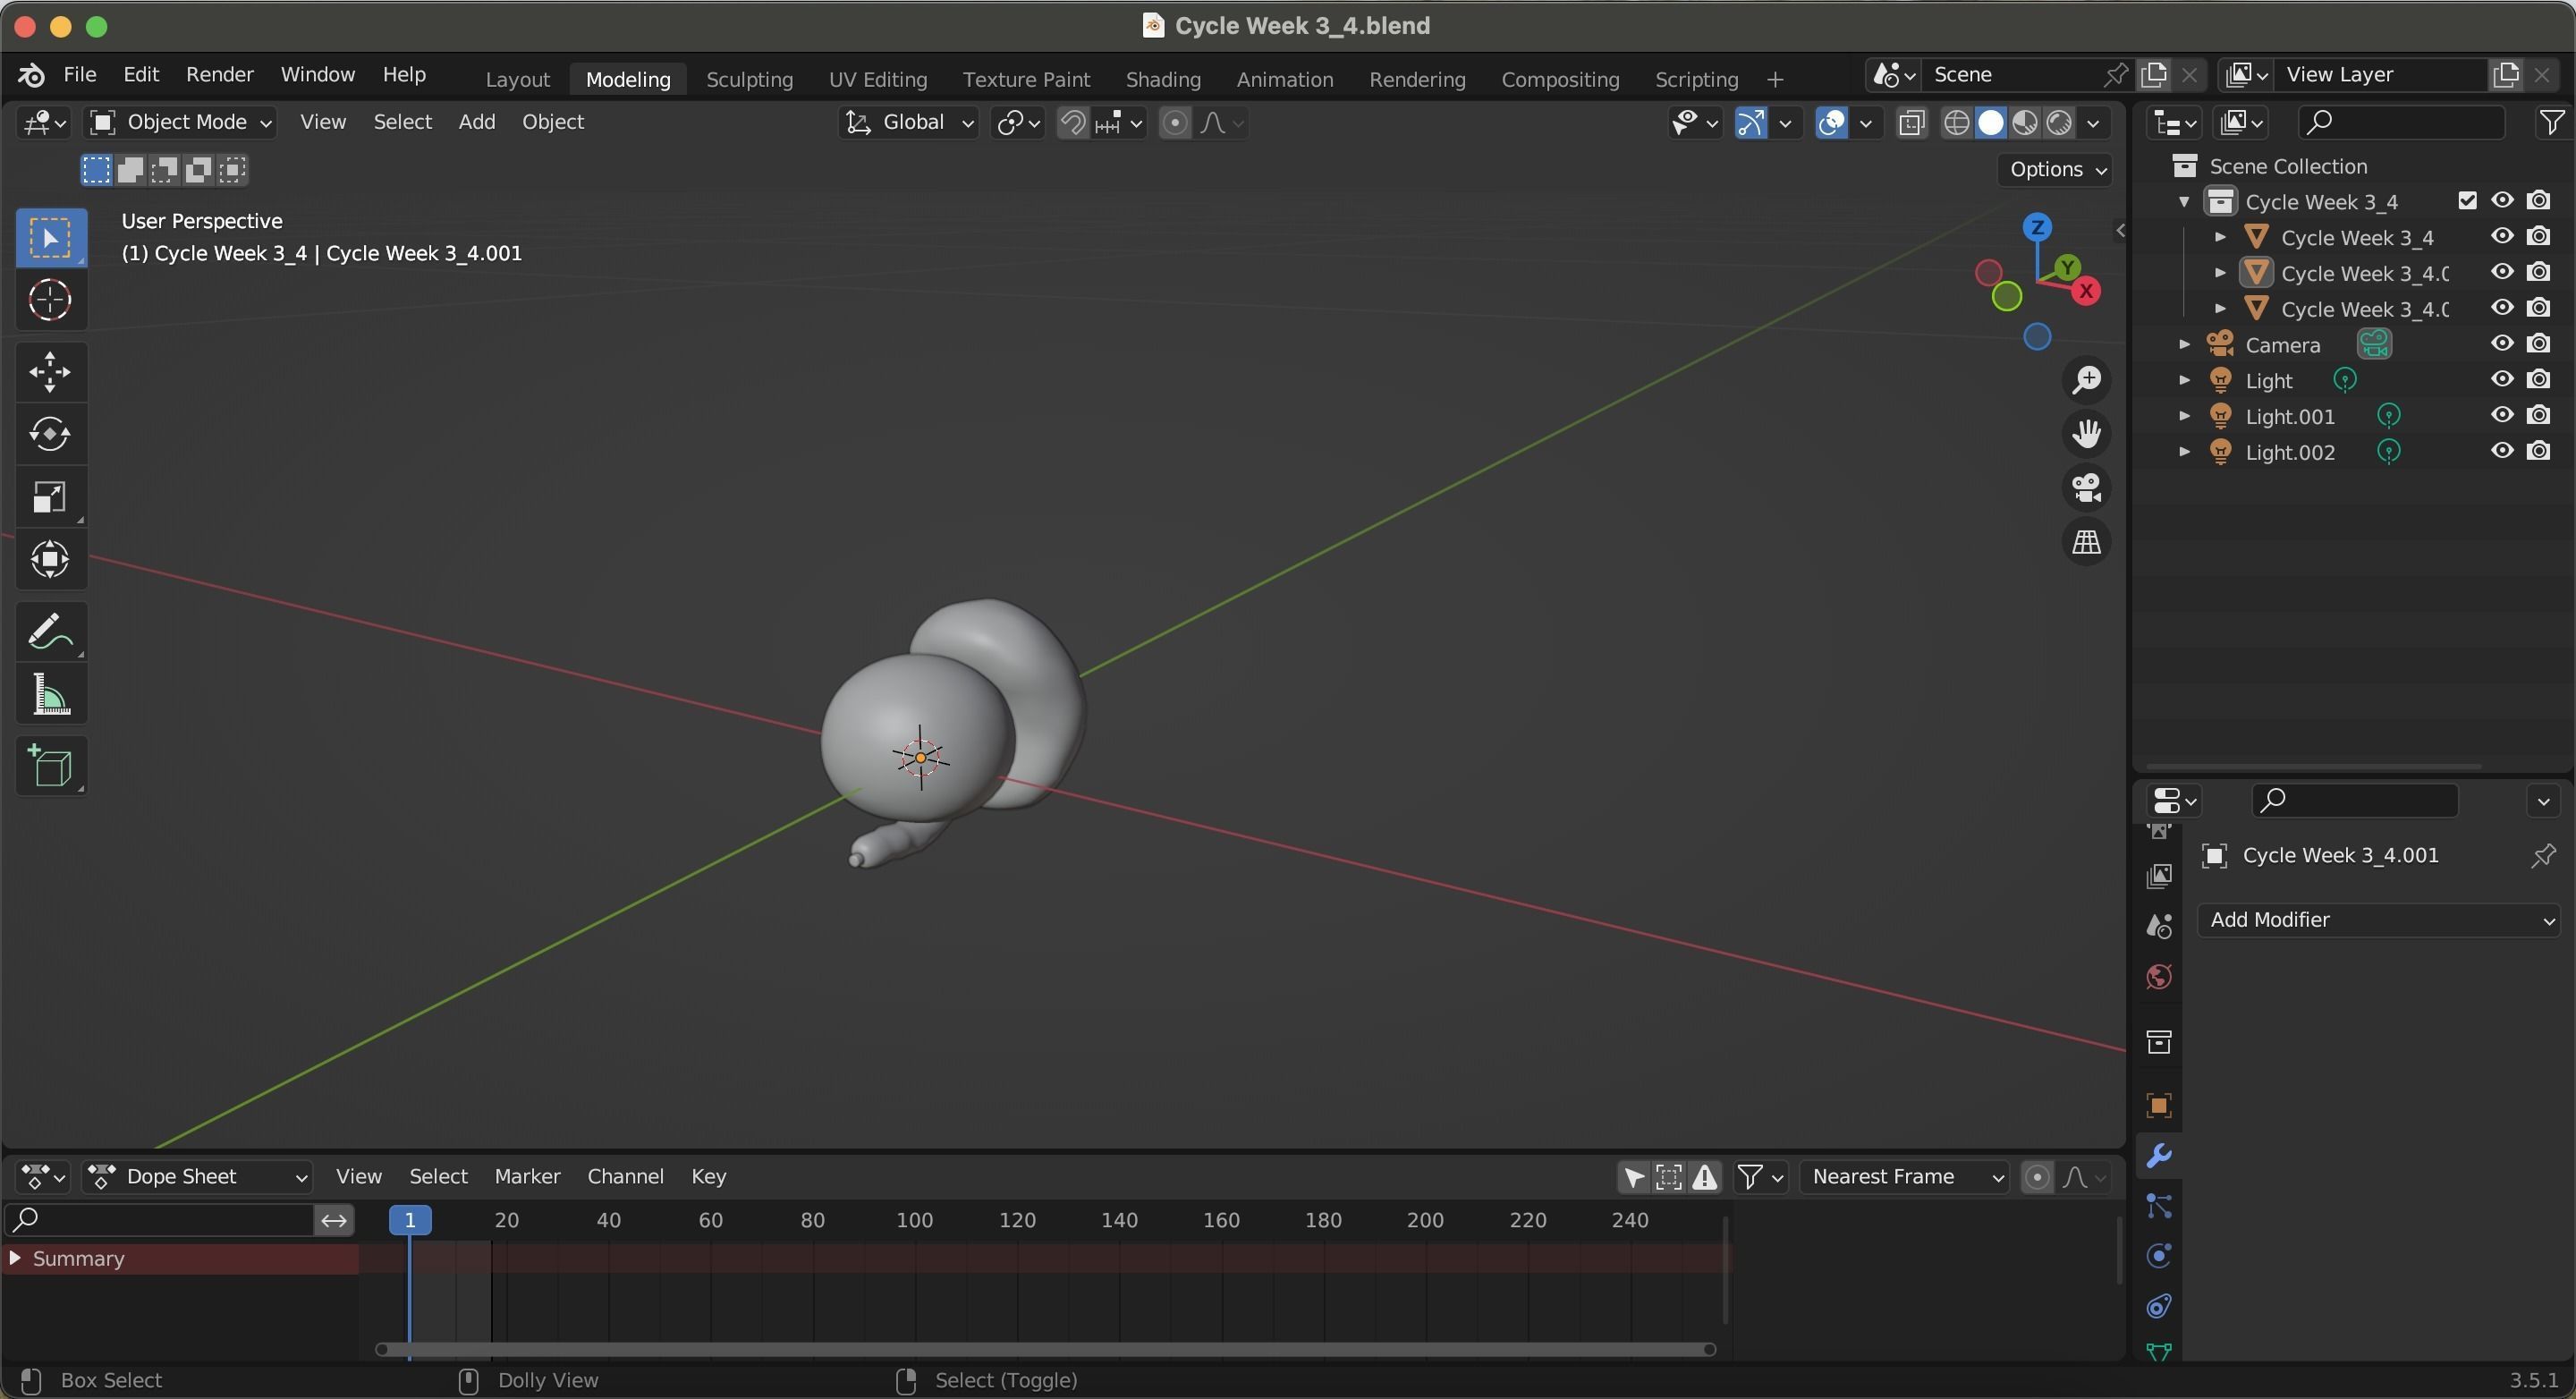Open Object Constraints properties tab
The image size is (2576, 1399).
[x=2159, y=1306]
